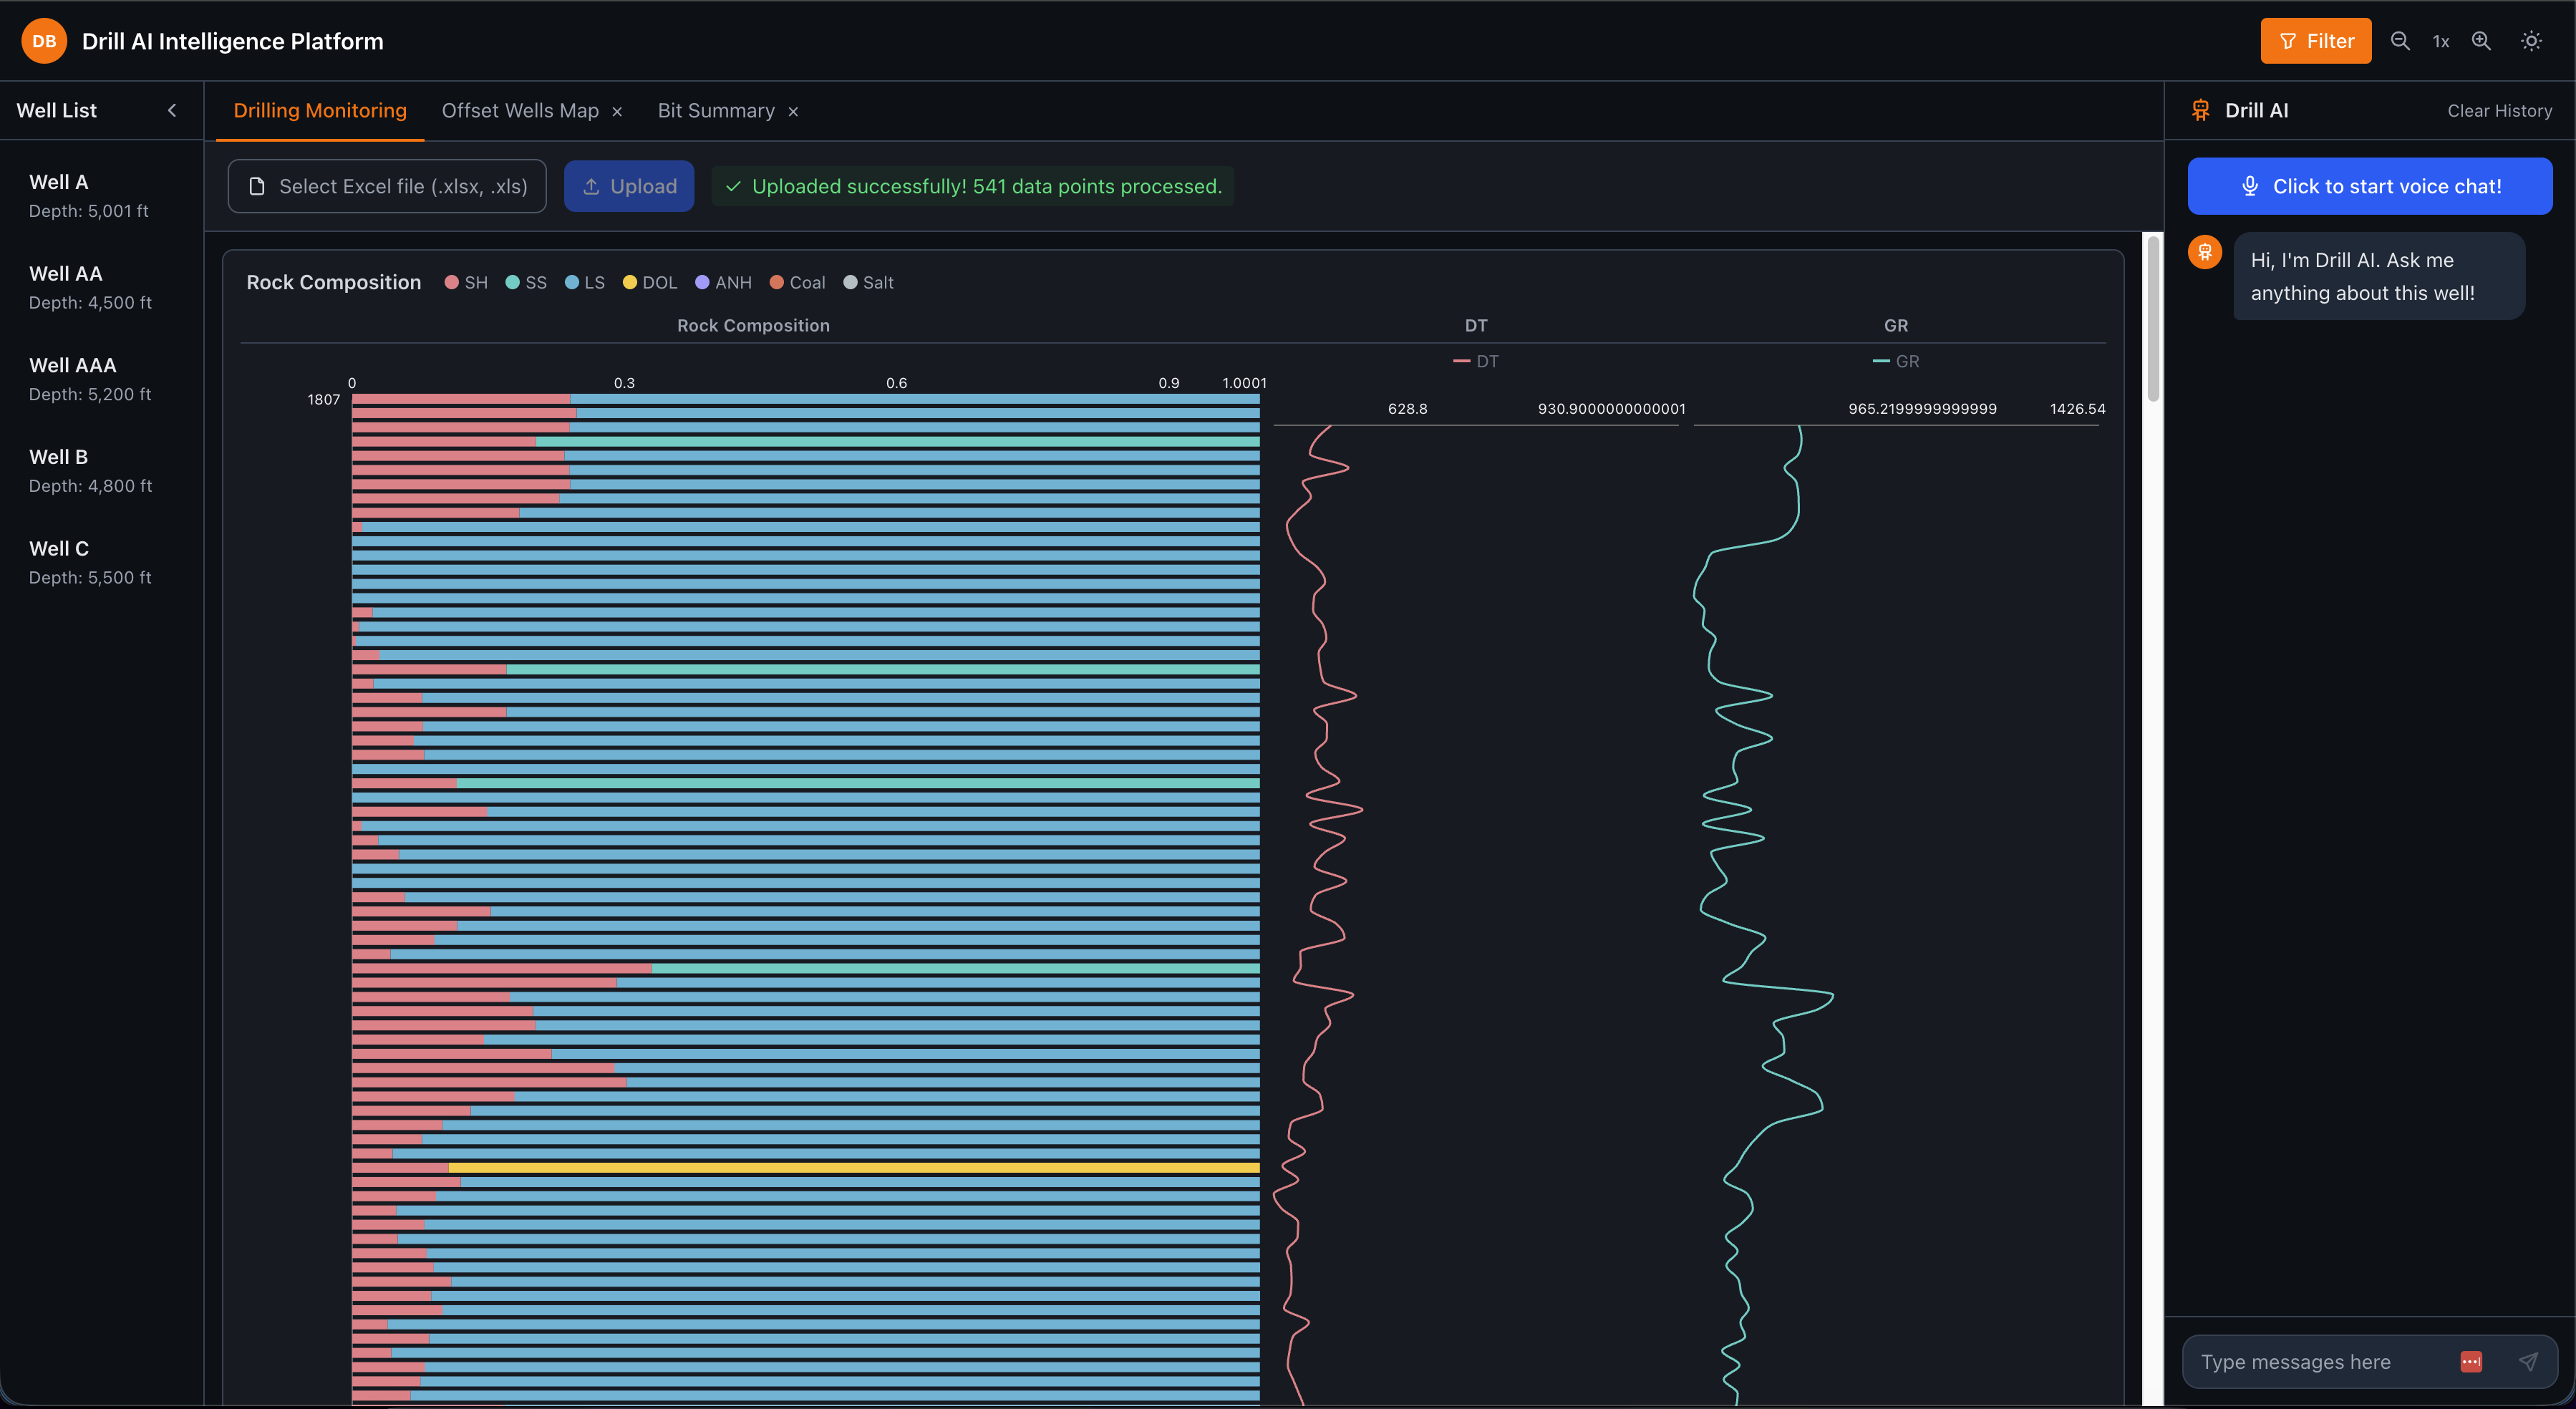Click the Coal color swatch in legend

(x=776, y=283)
